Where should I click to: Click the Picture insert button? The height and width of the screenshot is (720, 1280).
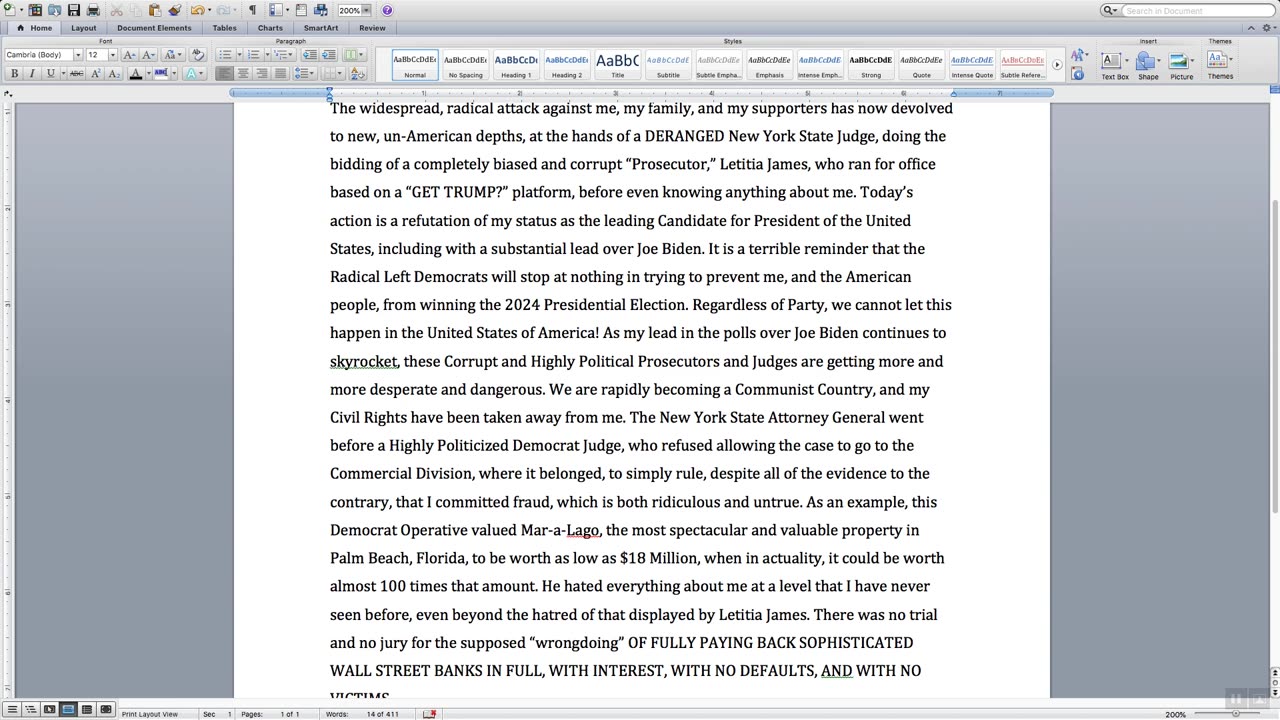click(1182, 66)
